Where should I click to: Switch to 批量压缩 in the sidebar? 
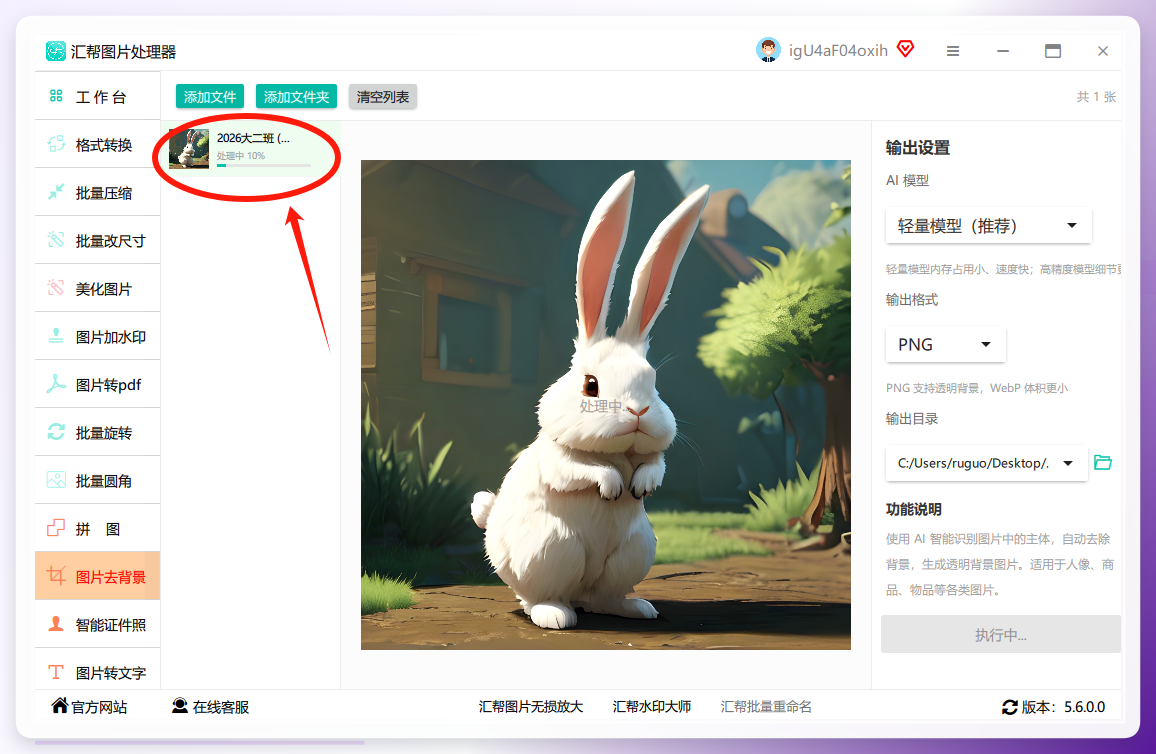pos(97,193)
